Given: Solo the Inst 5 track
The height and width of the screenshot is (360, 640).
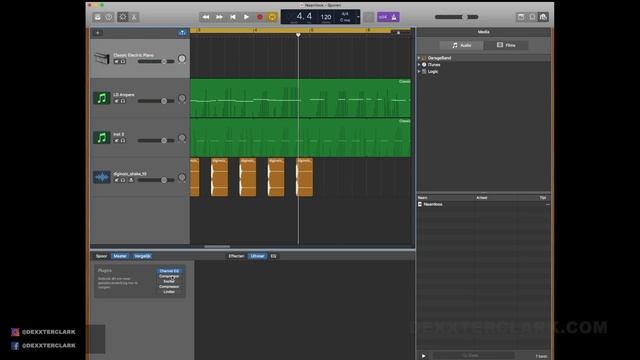Looking at the screenshot, I should pyautogui.click(x=123, y=140).
